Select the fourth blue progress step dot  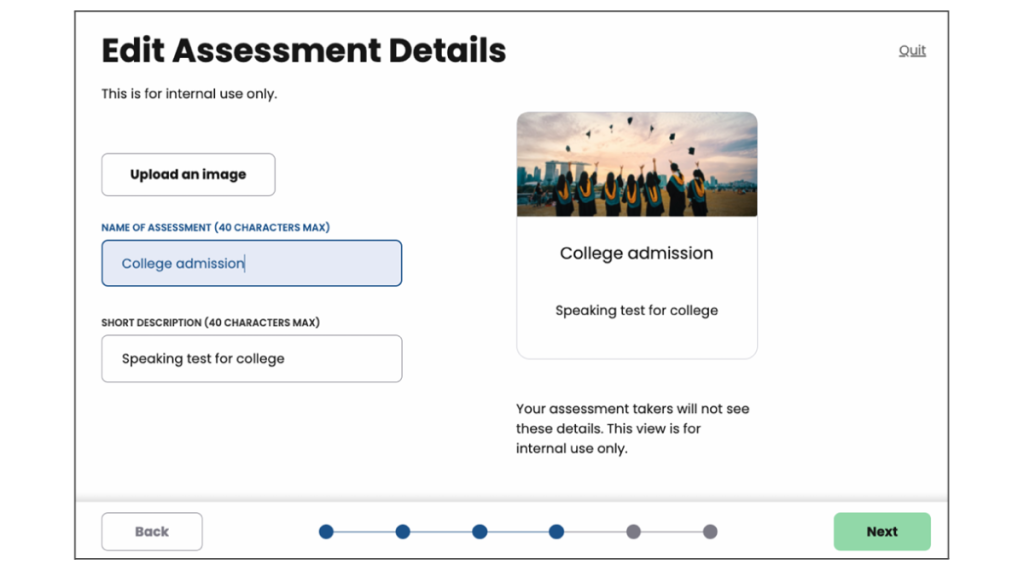(x=556, y=532)
